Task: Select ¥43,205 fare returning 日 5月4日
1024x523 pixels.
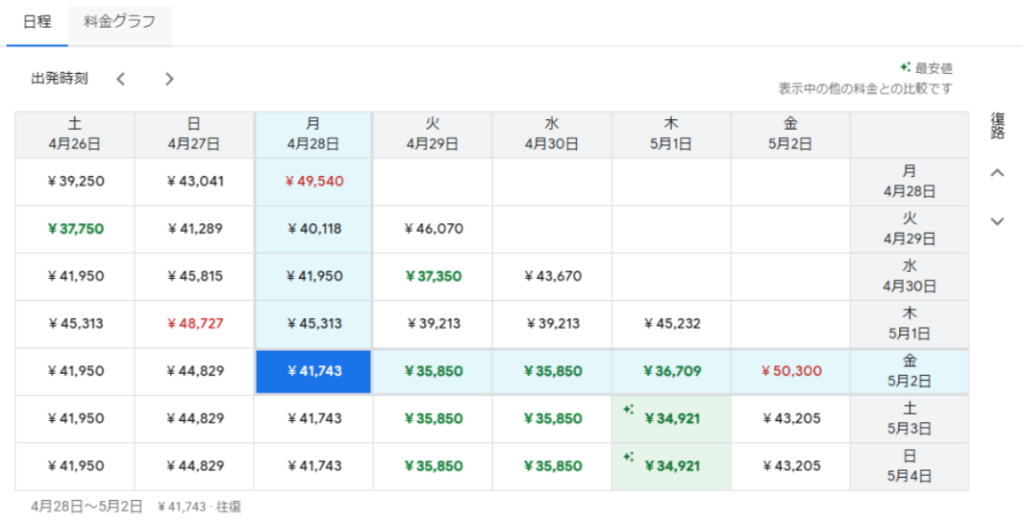Action: 791,467
